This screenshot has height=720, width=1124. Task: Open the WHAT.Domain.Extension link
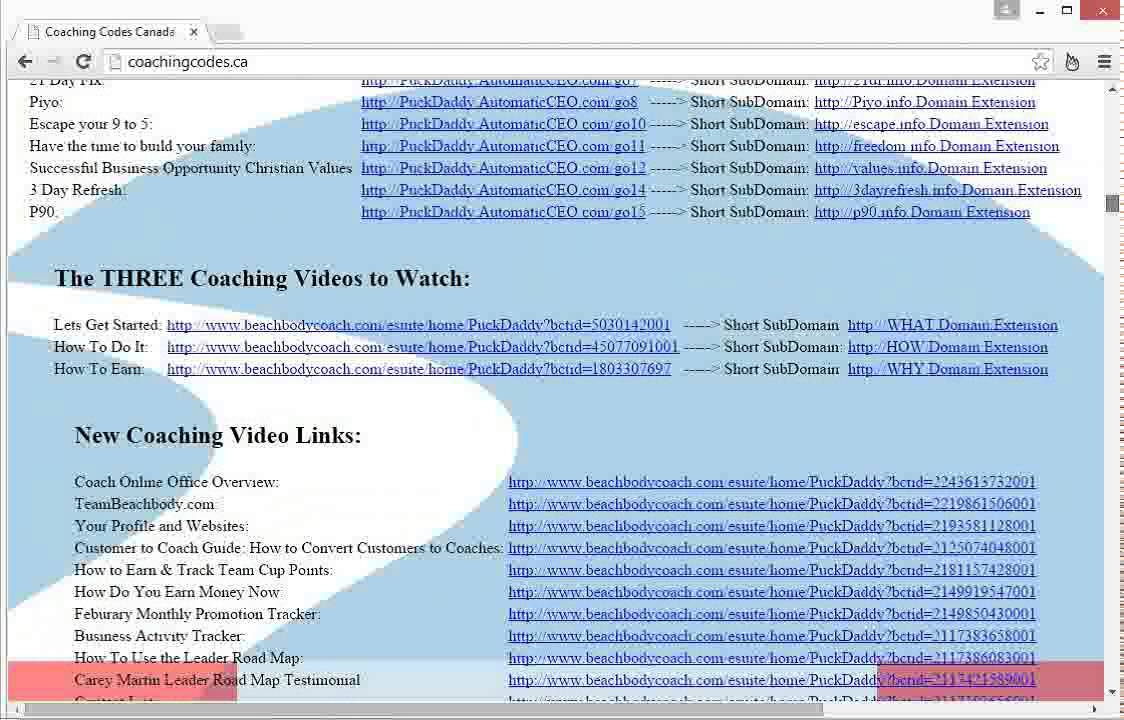(x=953, y=325)
